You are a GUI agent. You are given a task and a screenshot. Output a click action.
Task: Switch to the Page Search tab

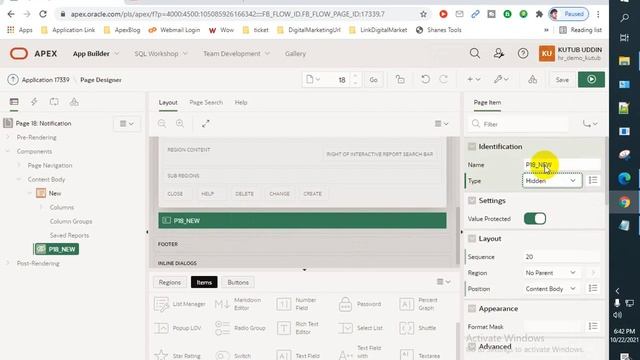coord(206,102)
